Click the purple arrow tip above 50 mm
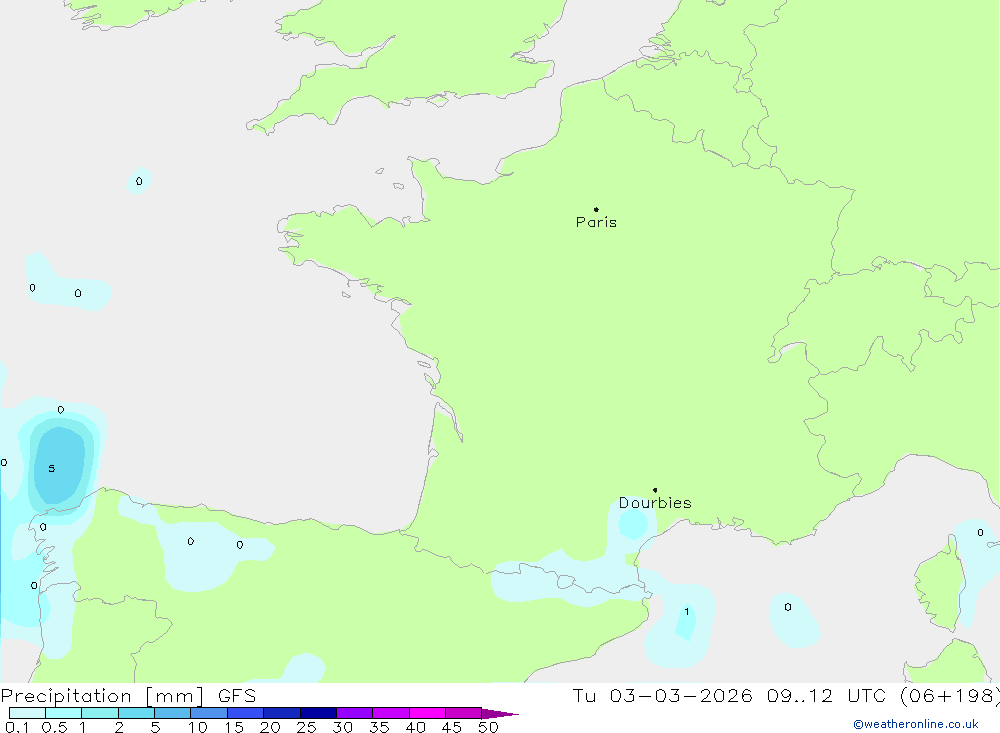 point(500,713)
